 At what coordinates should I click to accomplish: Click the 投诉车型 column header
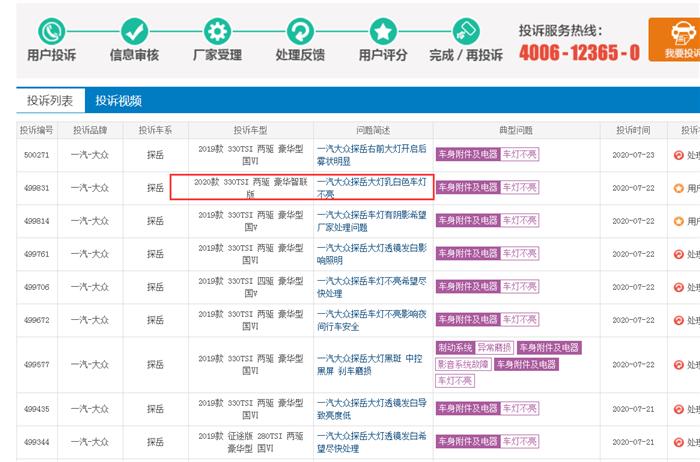(250, 130)
